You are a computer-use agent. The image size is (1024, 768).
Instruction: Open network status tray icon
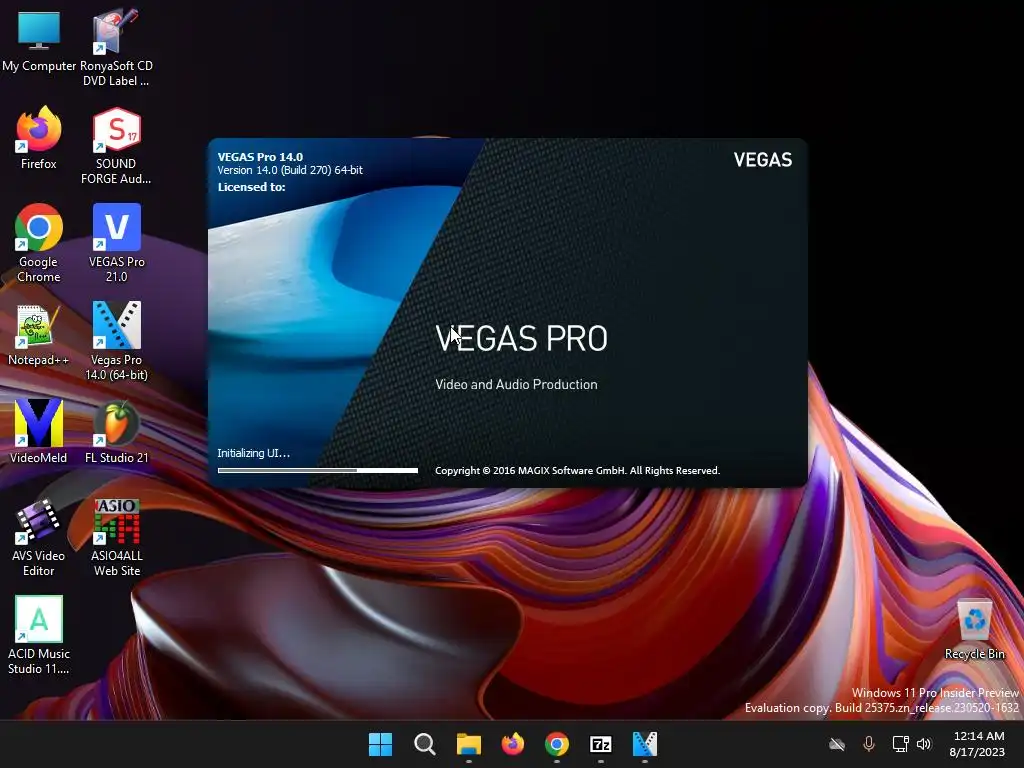pyautogui.click(x=901, y=744)
